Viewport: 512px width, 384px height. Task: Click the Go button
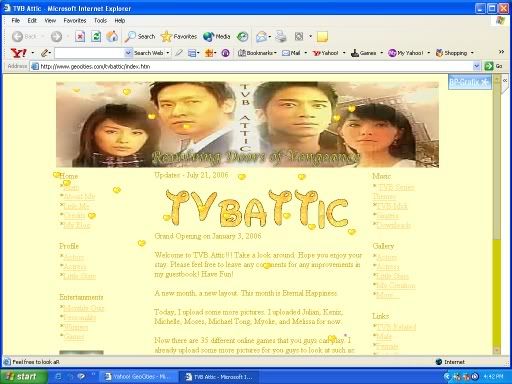[494, 66]
